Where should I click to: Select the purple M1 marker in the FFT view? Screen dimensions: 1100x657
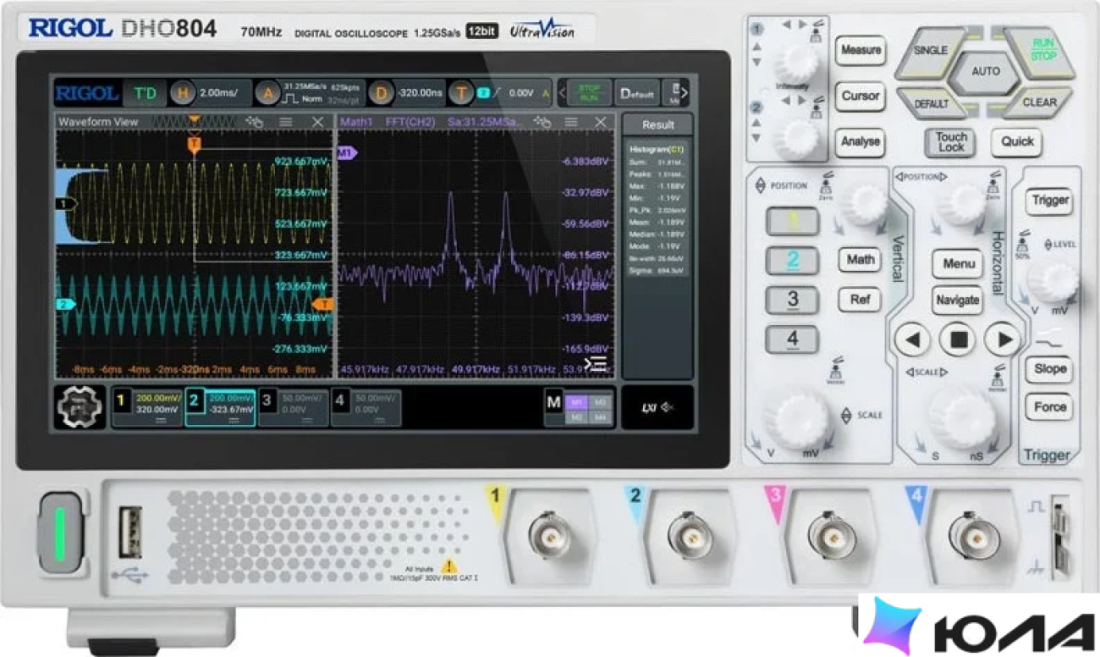pos(347,152)
